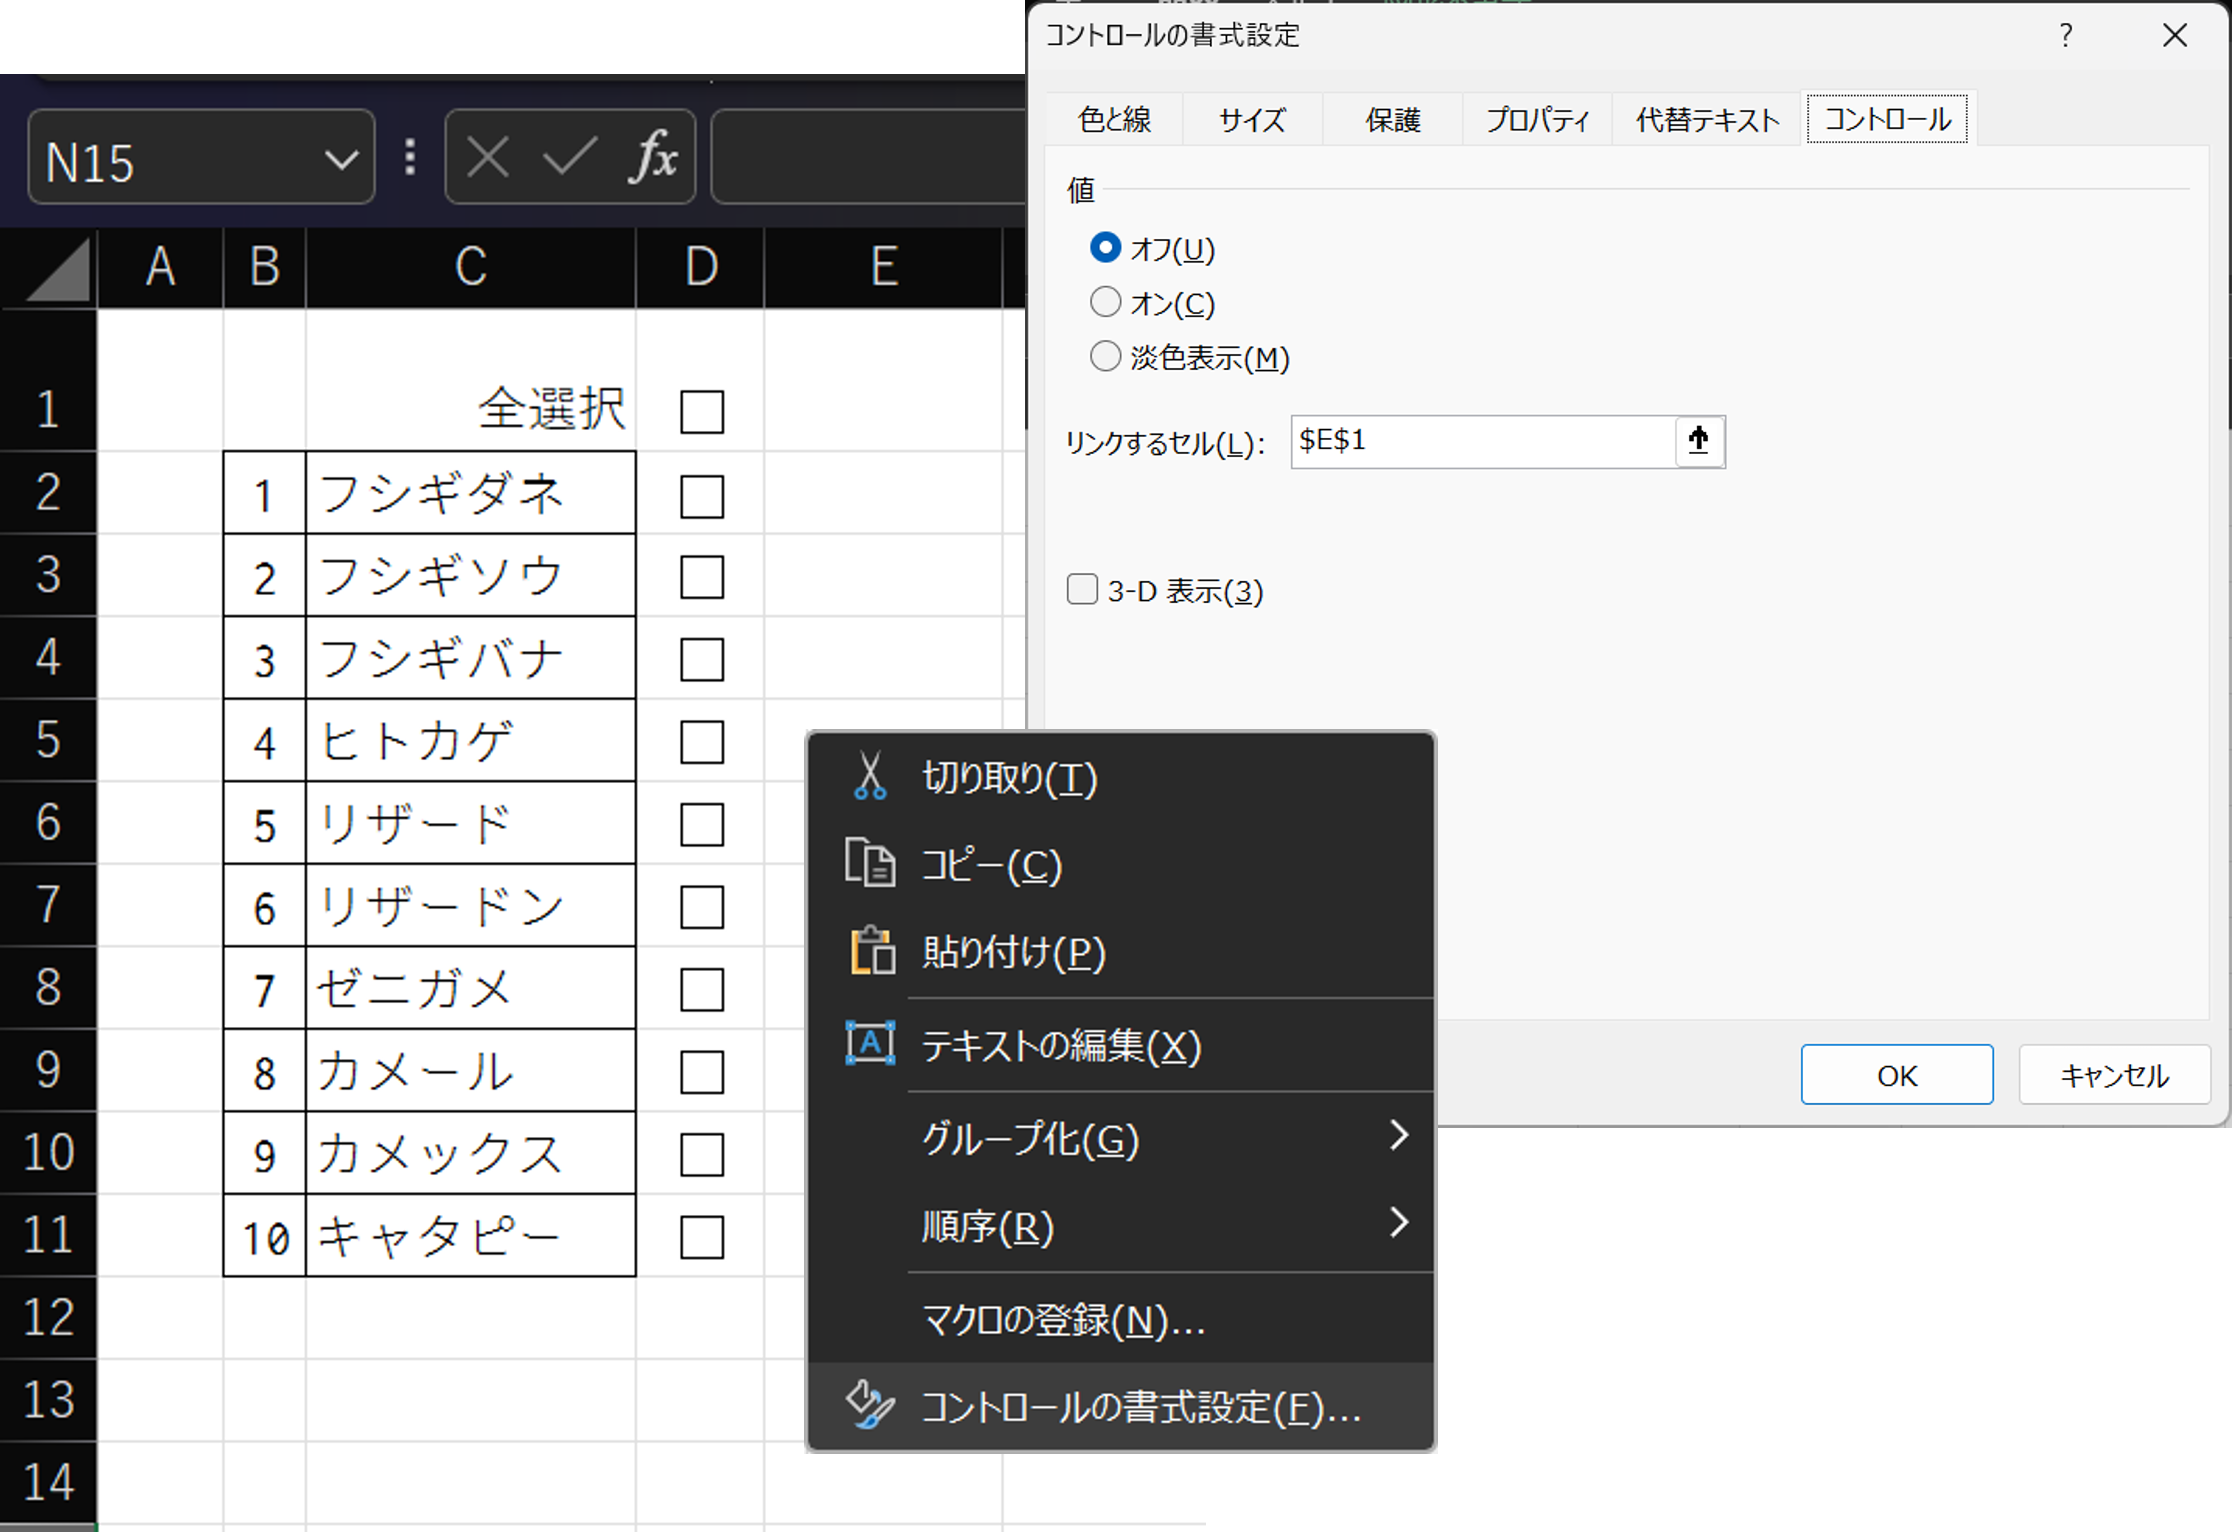Click the checkmark Enter icon in formula bar
Screen dimensions: 2232x1532
566,157
